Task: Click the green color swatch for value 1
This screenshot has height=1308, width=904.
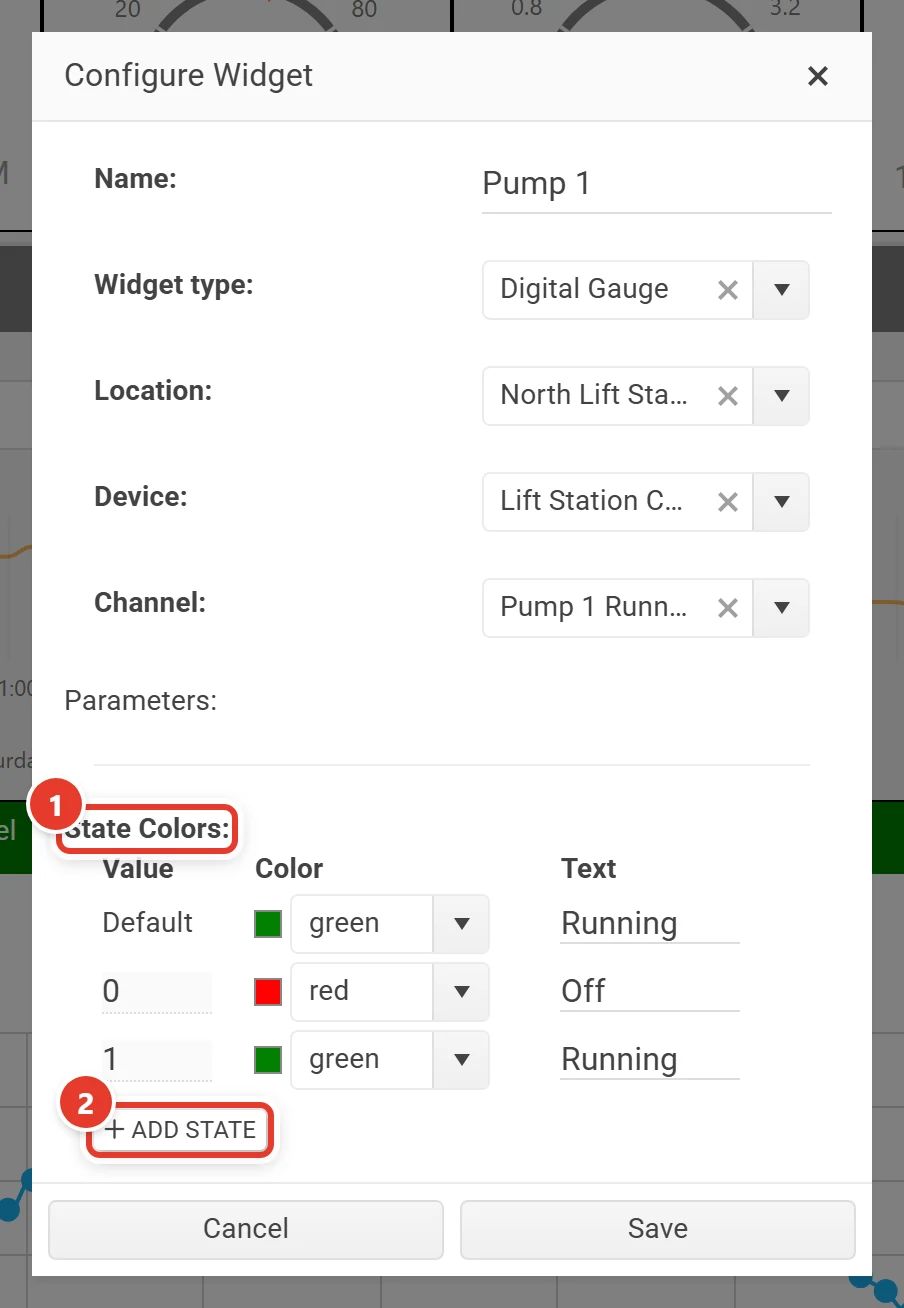Action: (x=268, y=1060)
